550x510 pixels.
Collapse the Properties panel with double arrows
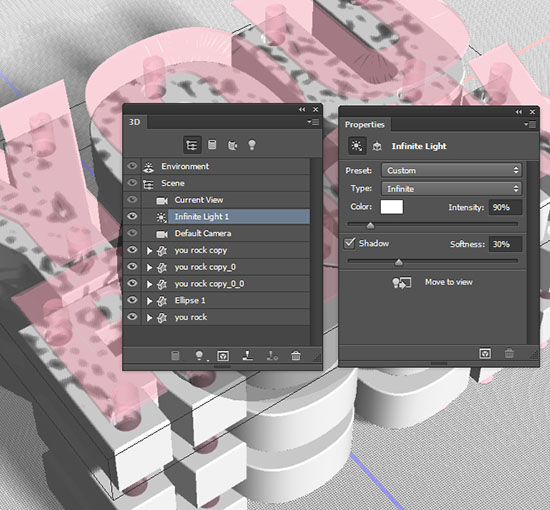coord(518,112)
